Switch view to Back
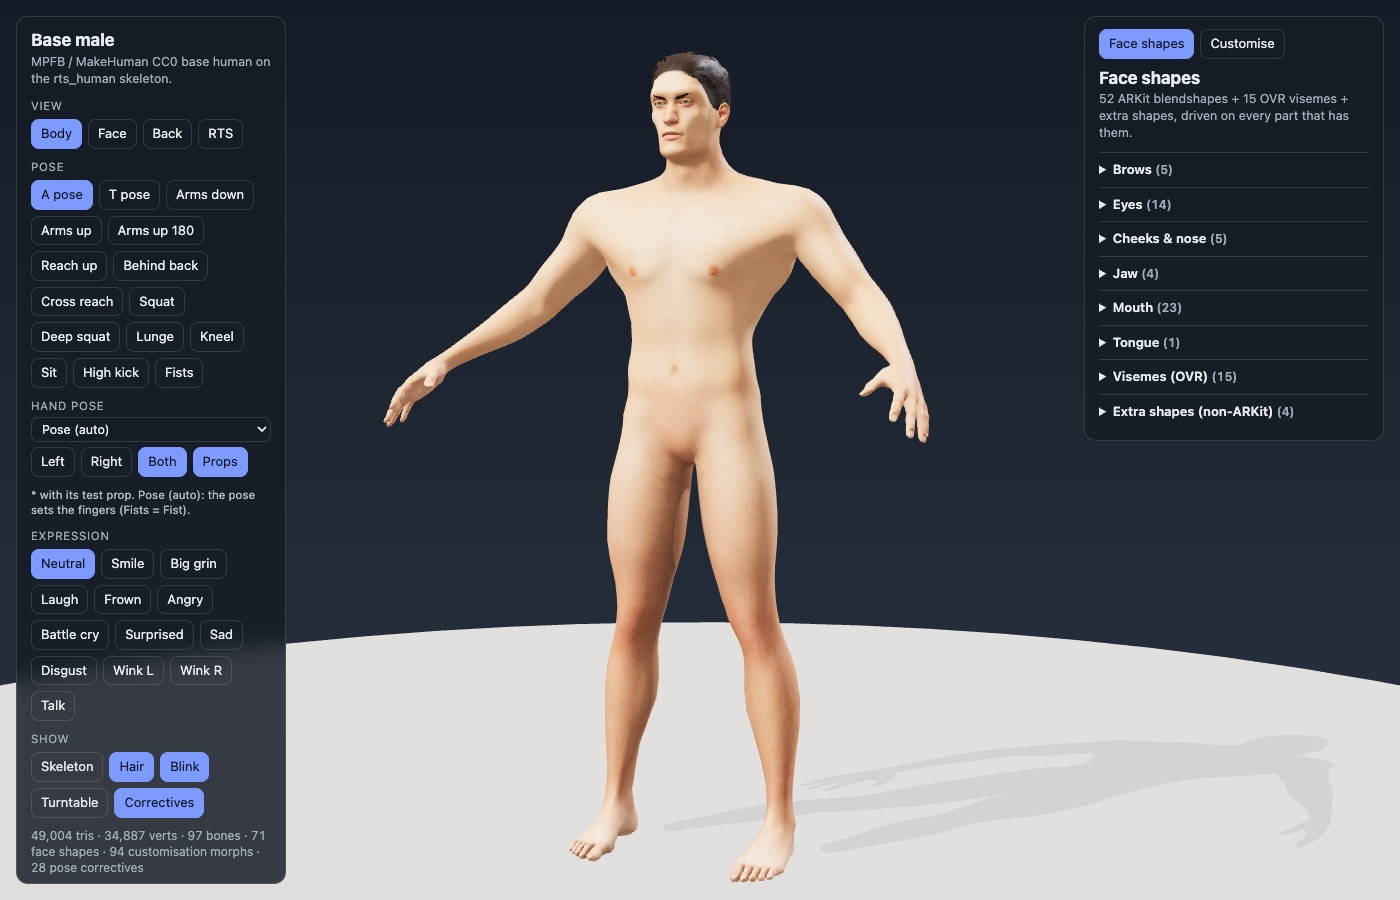1400x900 pixels. (167, 134)
